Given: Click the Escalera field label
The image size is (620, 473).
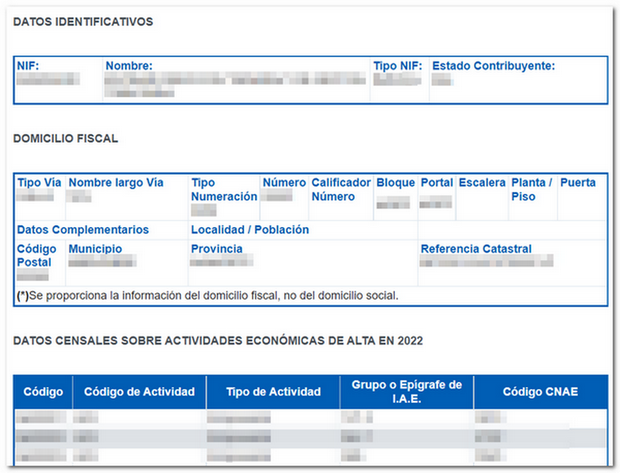Looking at the screenshot, I should point(481,183).
